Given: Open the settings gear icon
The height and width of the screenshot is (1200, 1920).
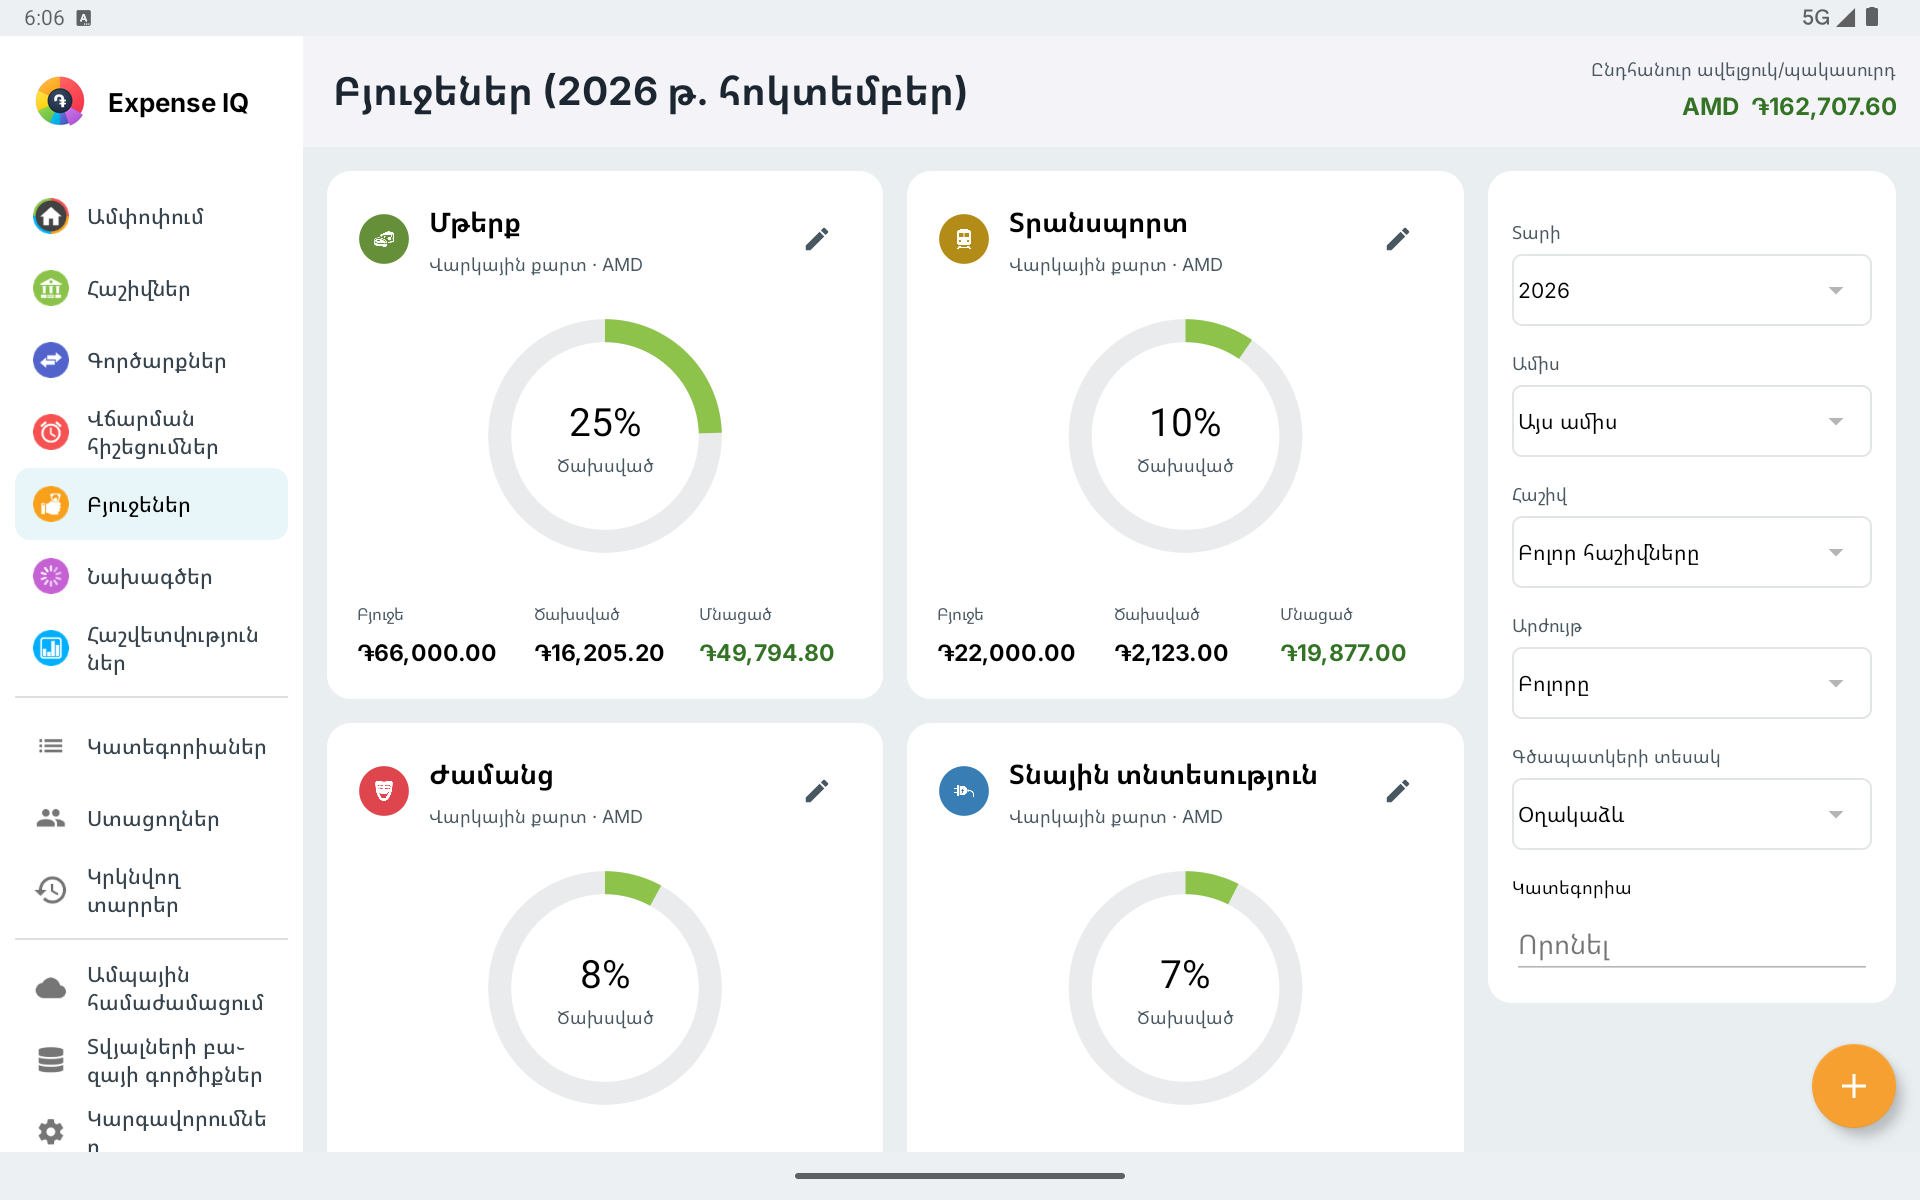Looking at the screenshot, I should point(51,1131).
